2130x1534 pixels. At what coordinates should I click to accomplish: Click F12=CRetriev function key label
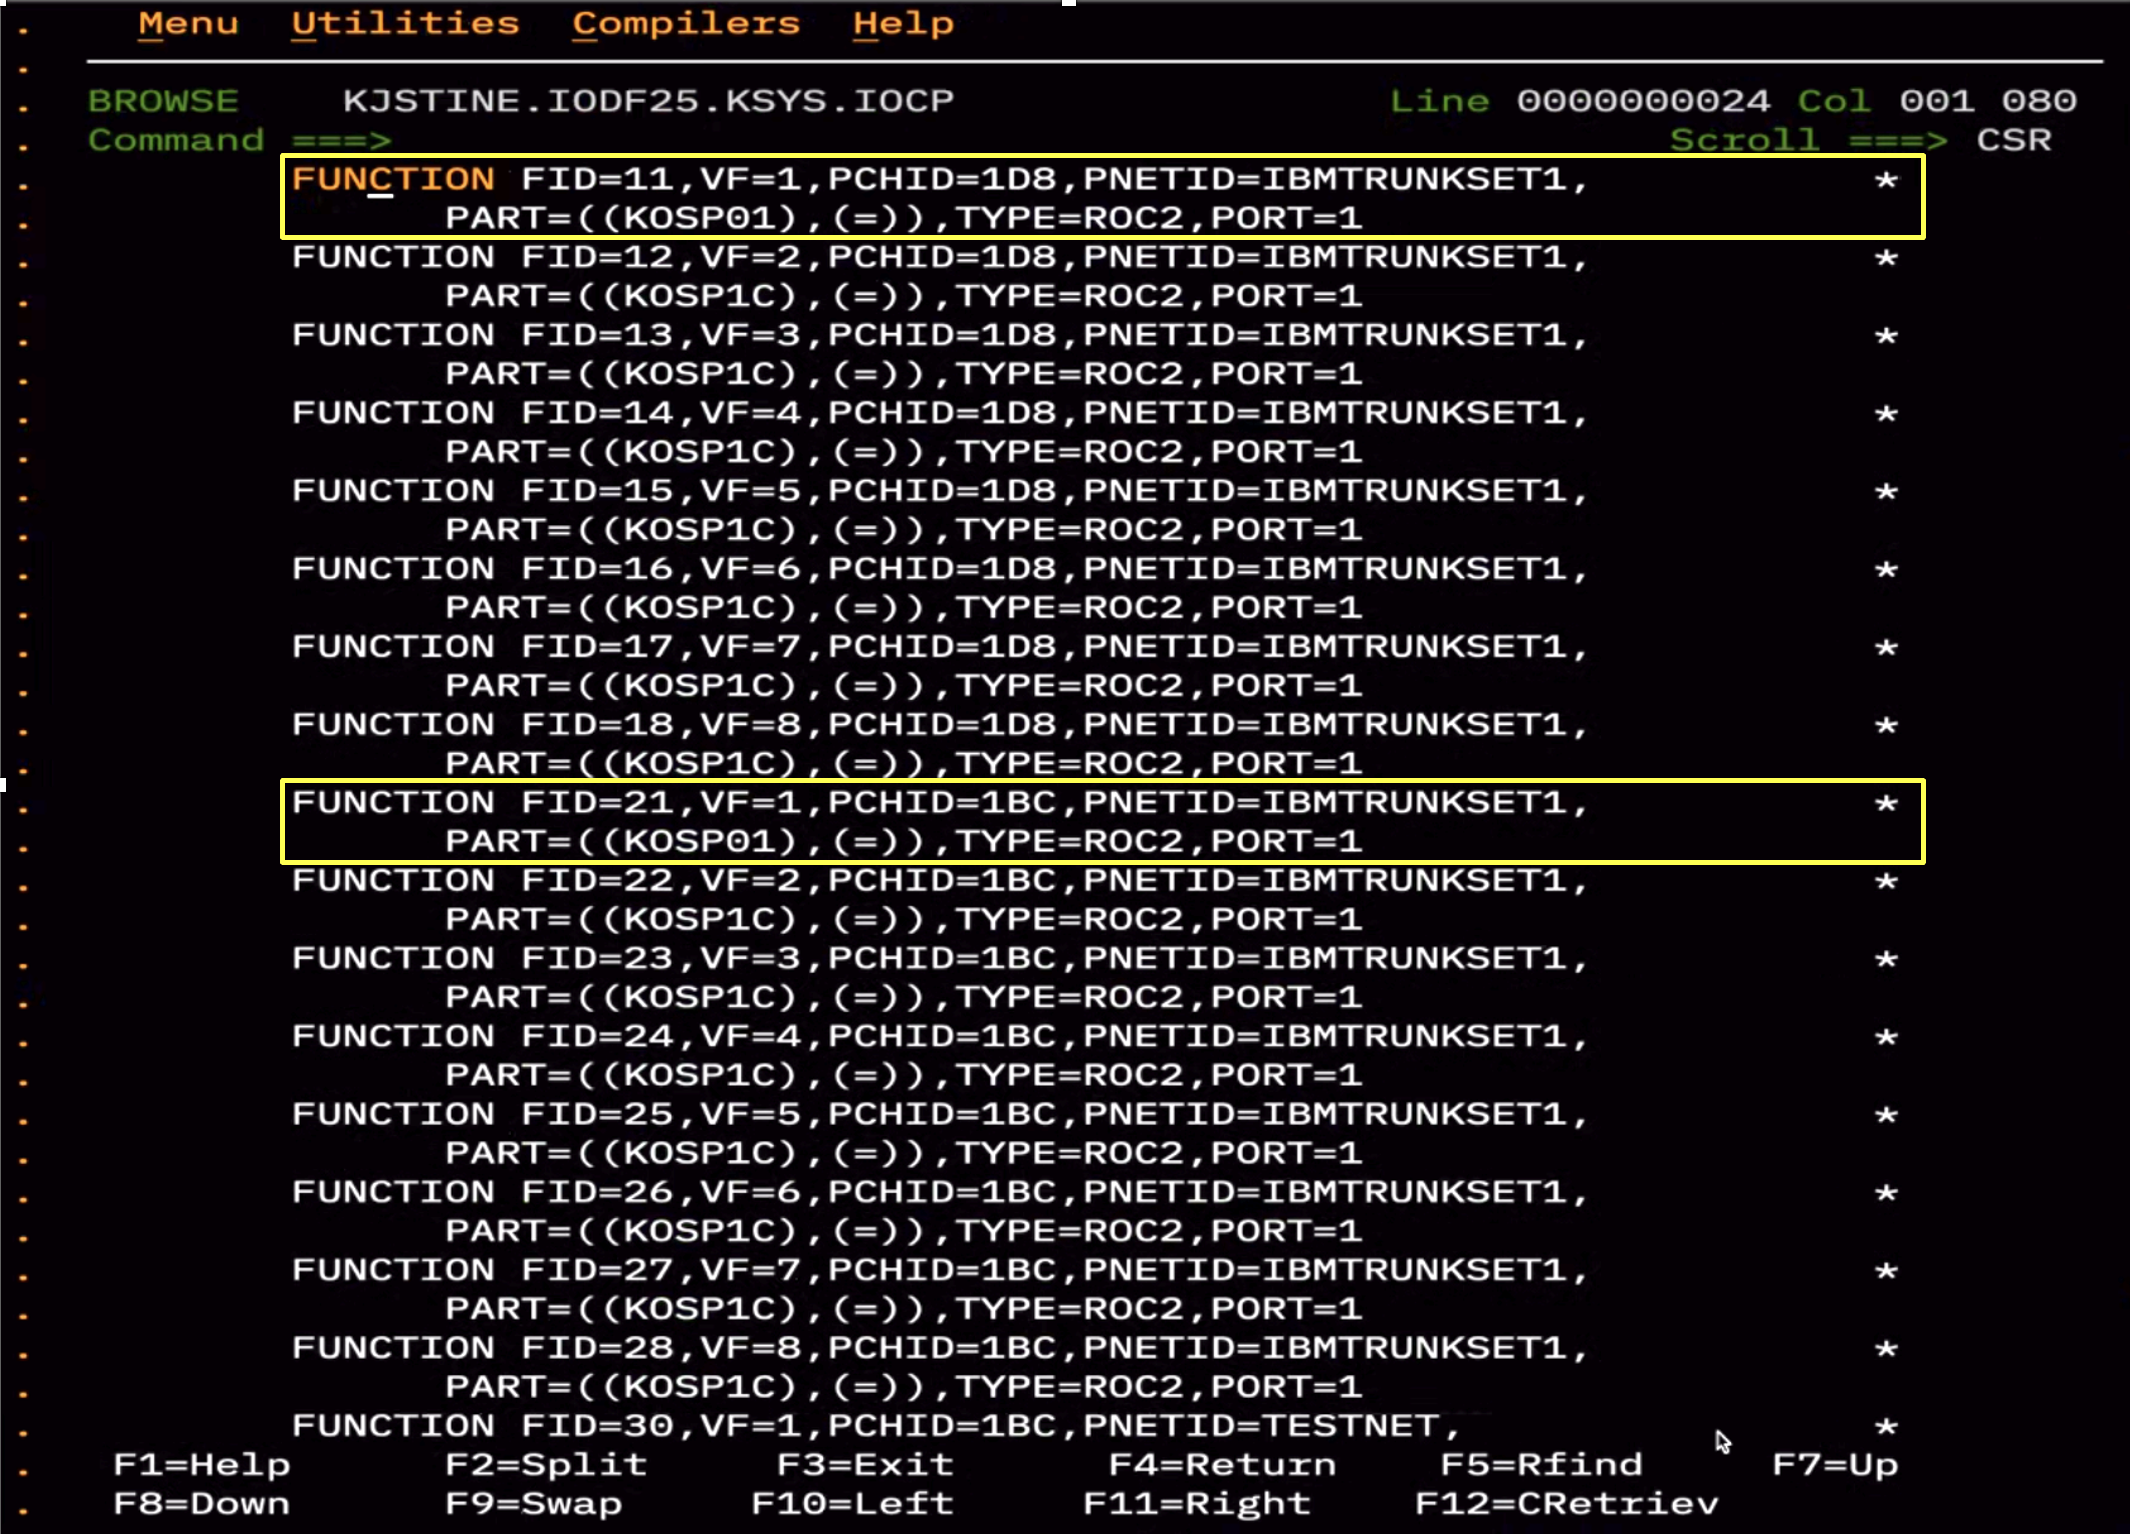tap(1566, 1503)
